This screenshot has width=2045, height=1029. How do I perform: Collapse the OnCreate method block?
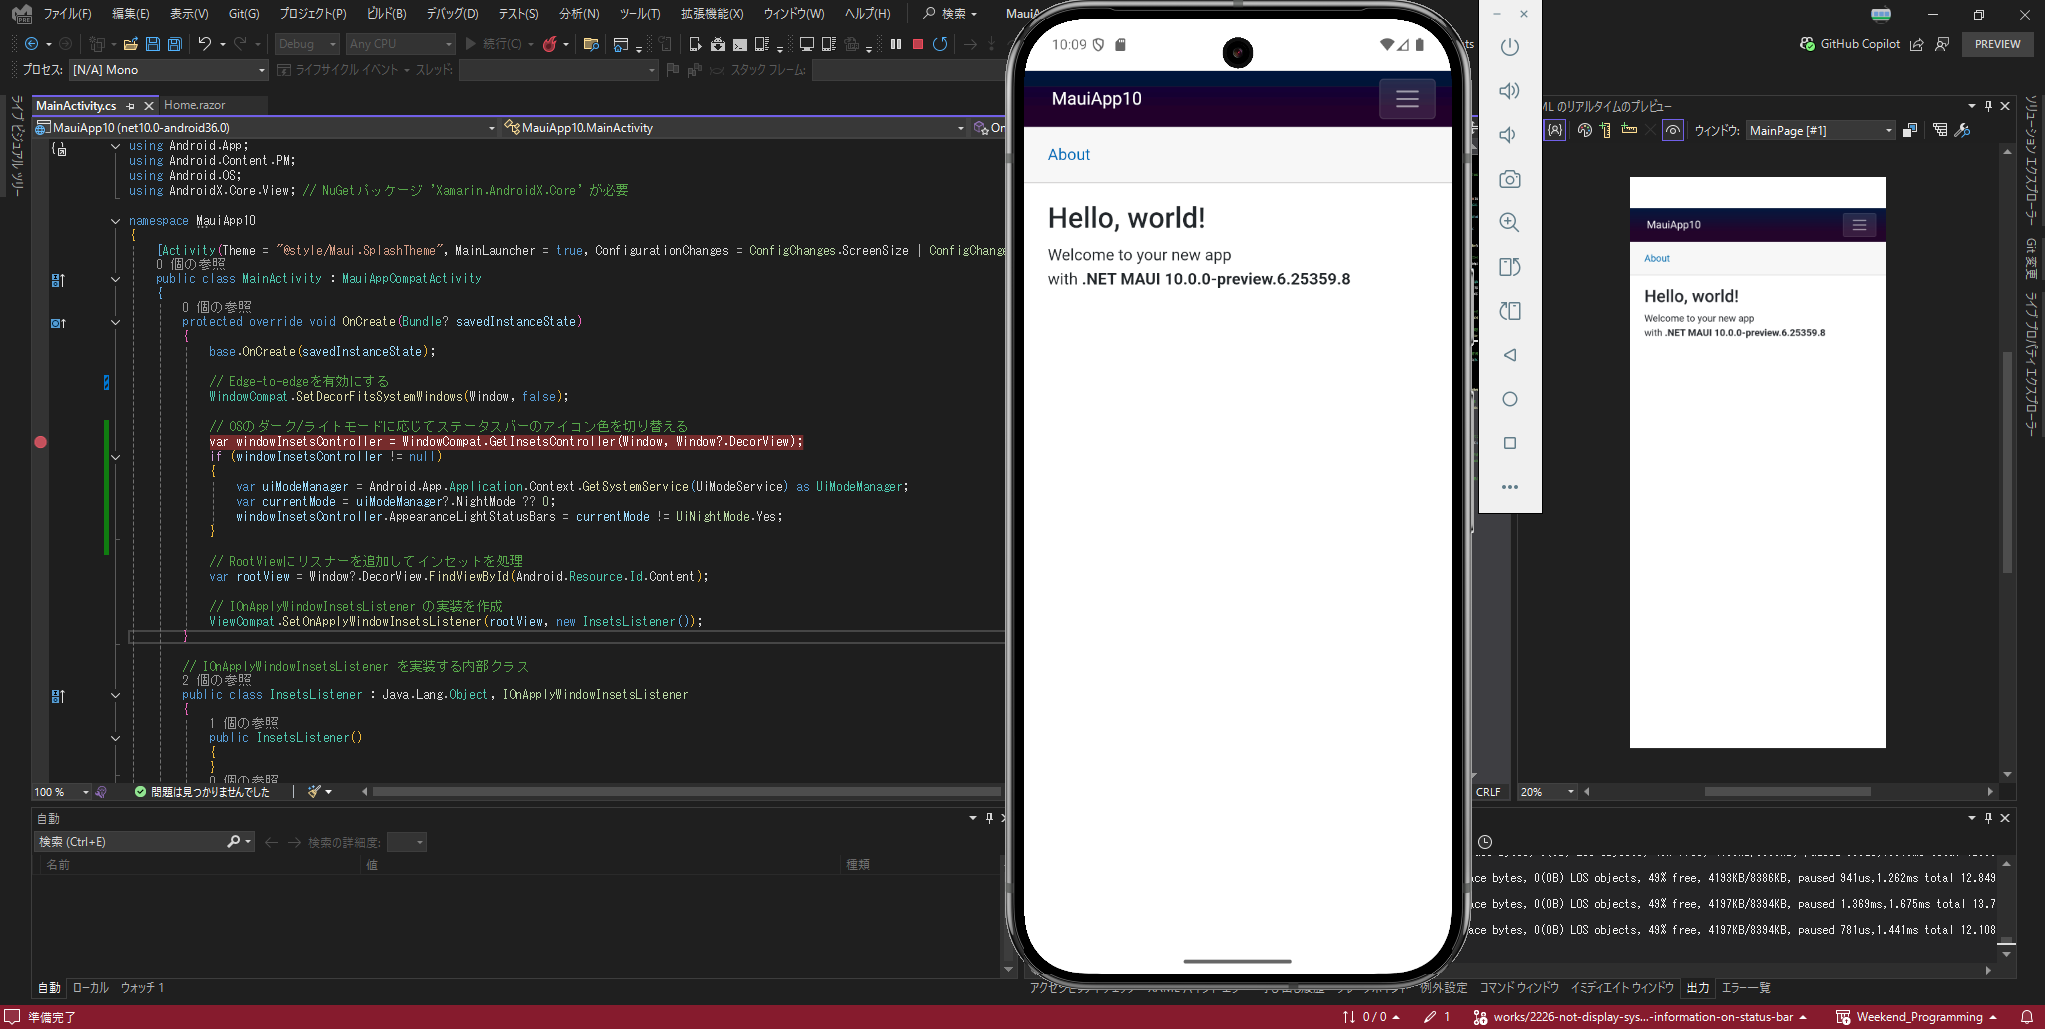pyautogui.click(x=115, y=322)
